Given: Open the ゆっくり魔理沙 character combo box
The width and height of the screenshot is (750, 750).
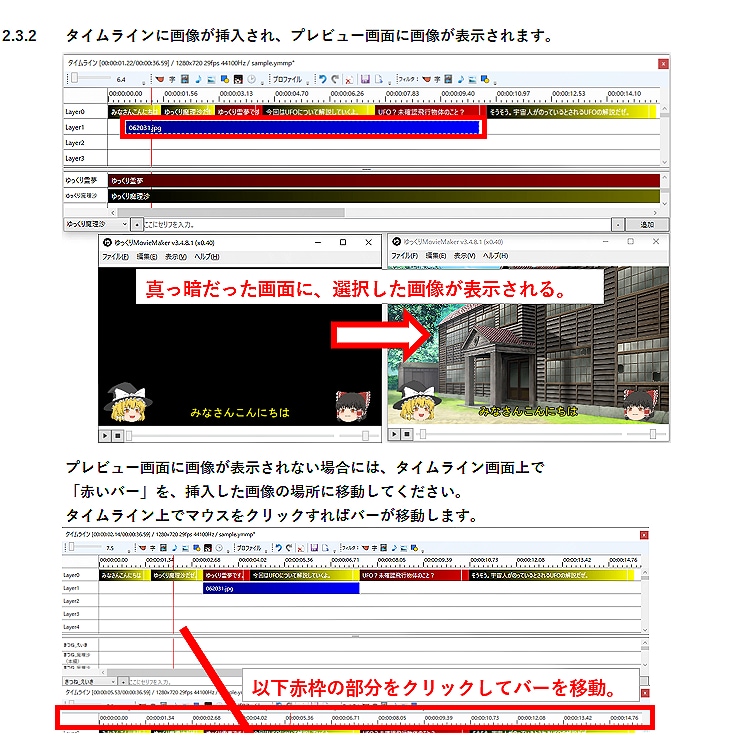Looking at the screenshot, I should point(97,224).
